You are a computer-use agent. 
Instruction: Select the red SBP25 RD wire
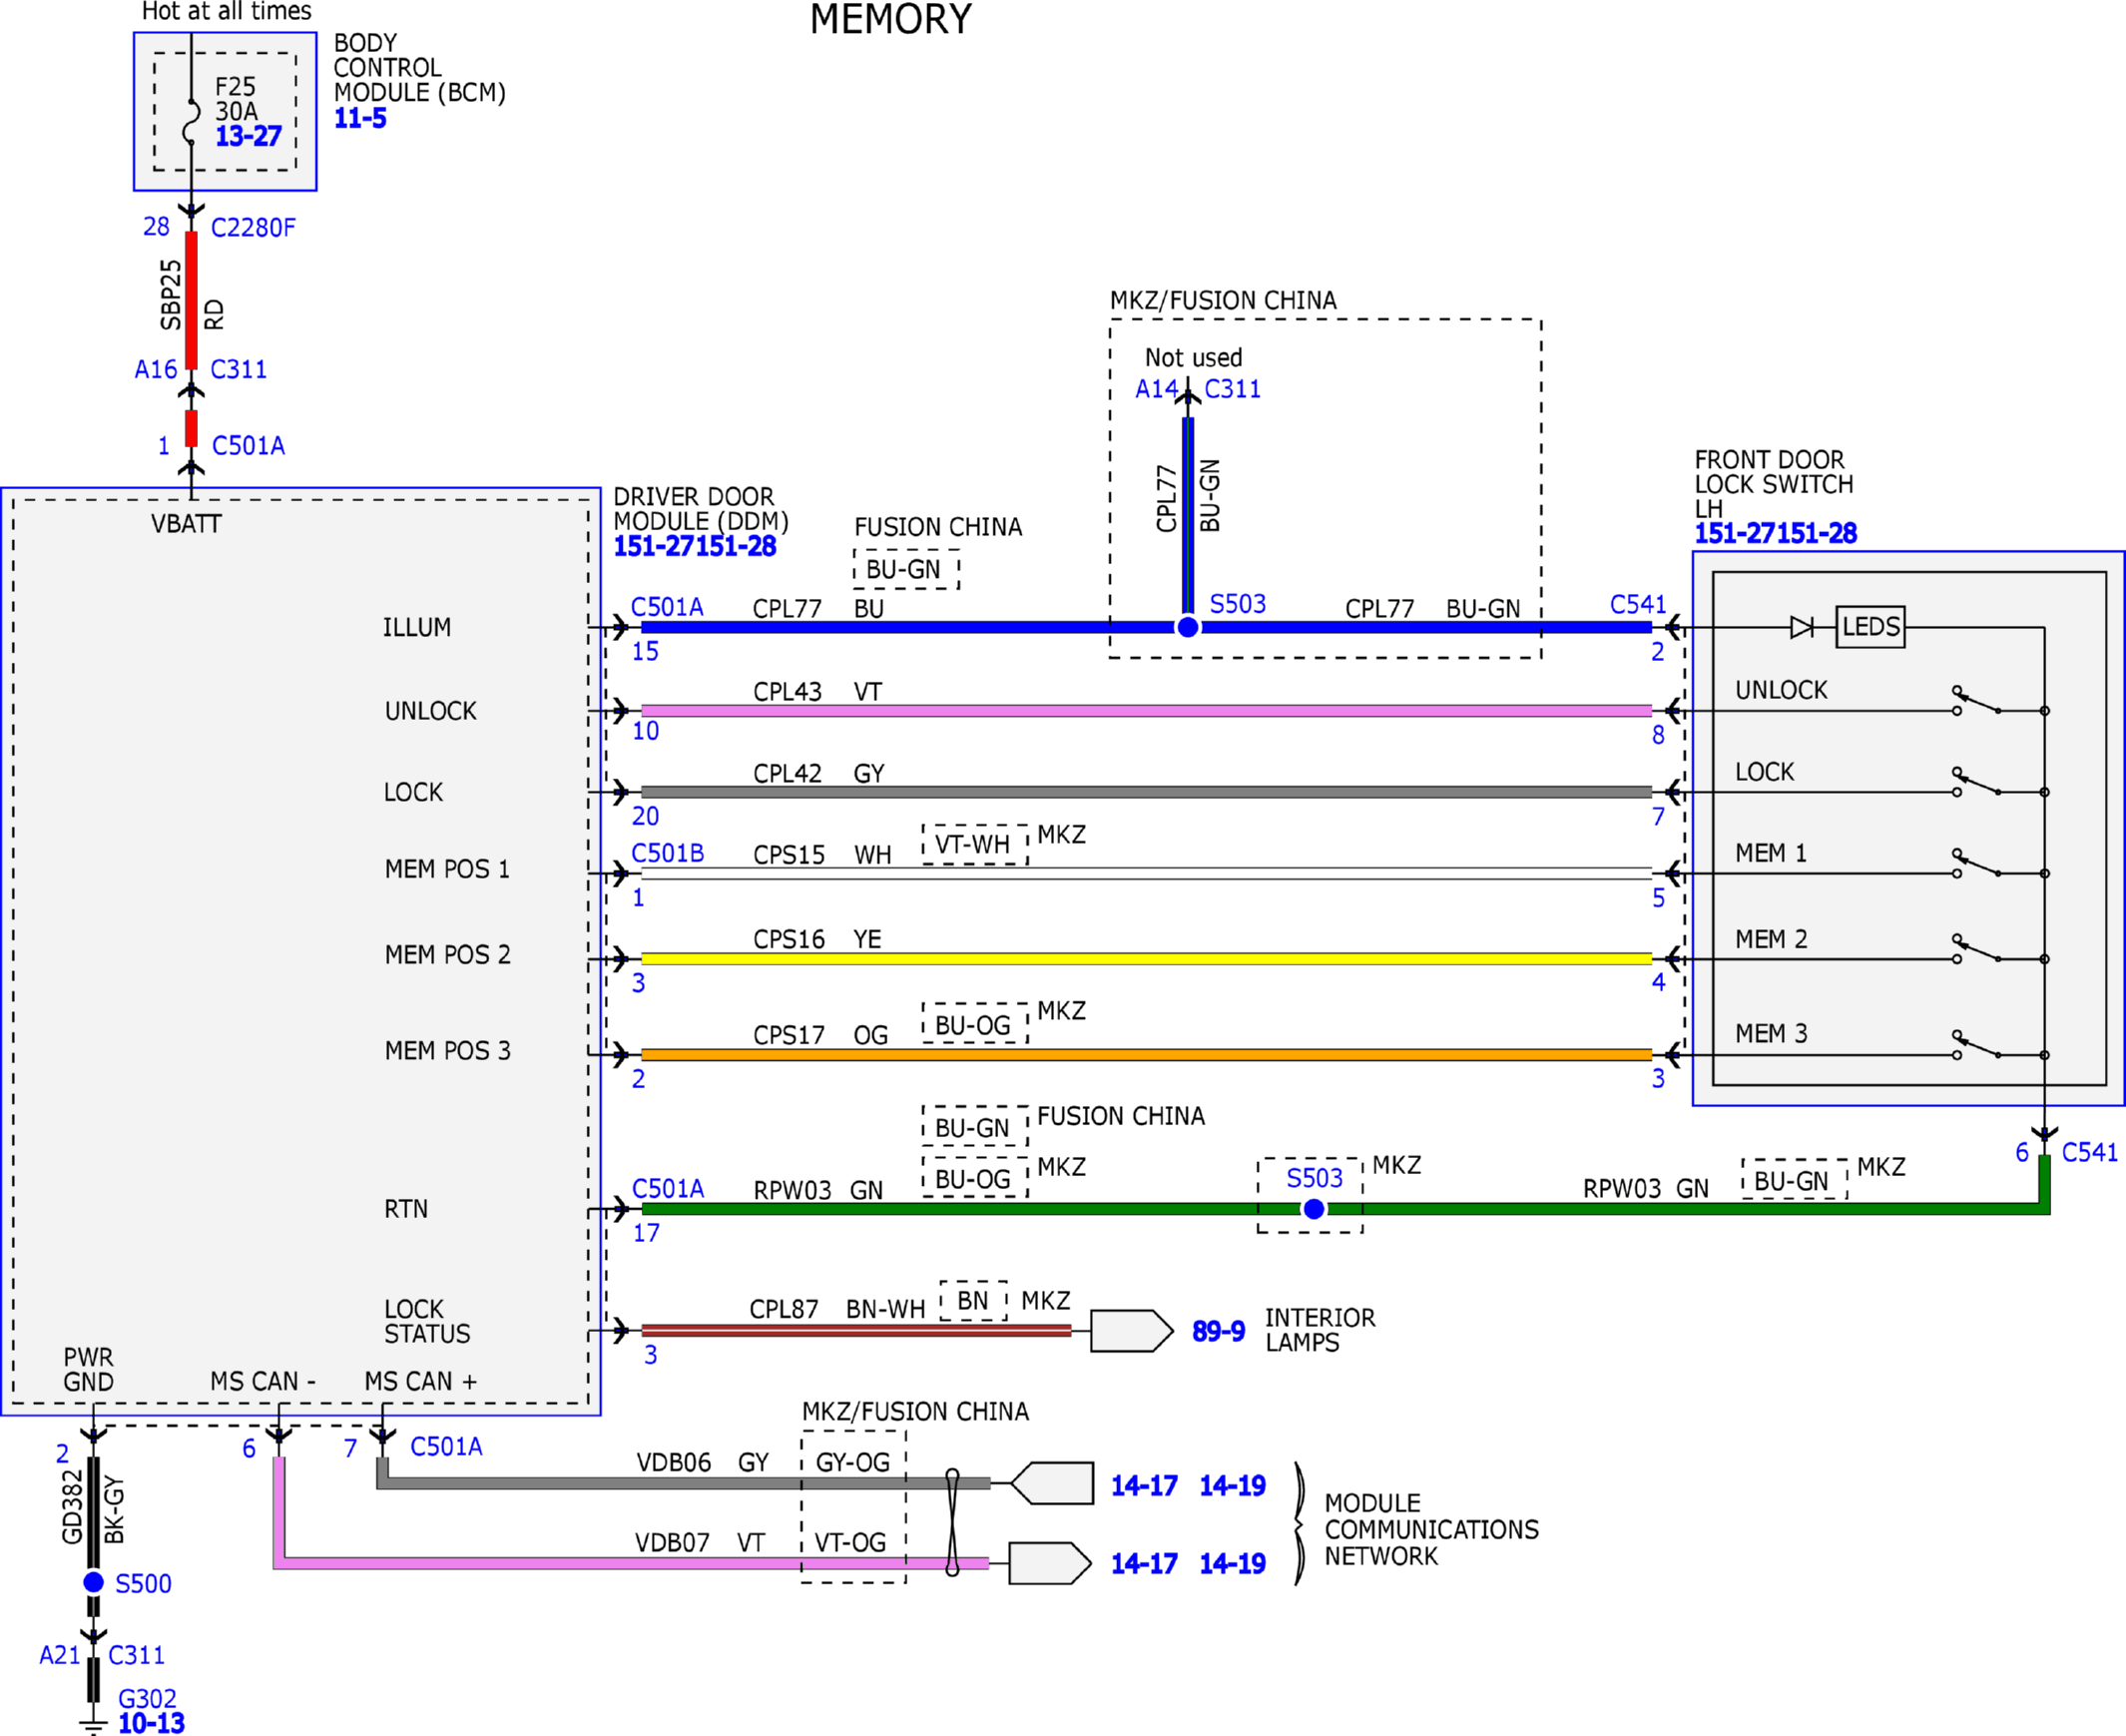point(191,300)
